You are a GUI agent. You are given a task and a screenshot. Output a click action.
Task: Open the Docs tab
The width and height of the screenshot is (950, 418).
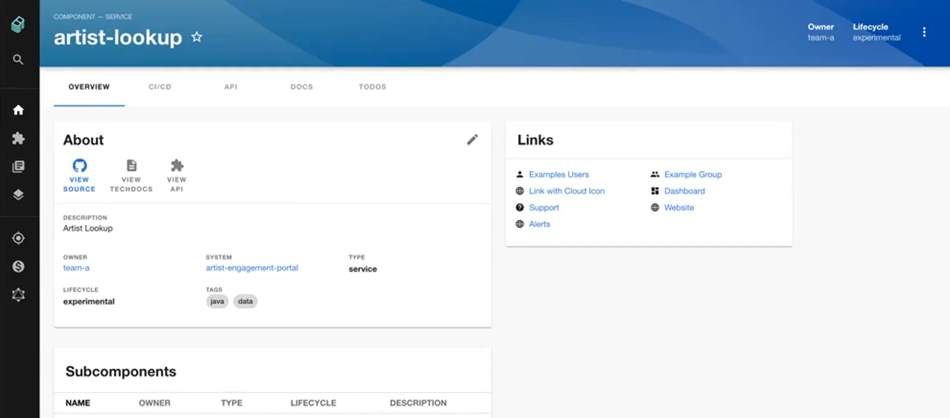click(x=302, y=87)
